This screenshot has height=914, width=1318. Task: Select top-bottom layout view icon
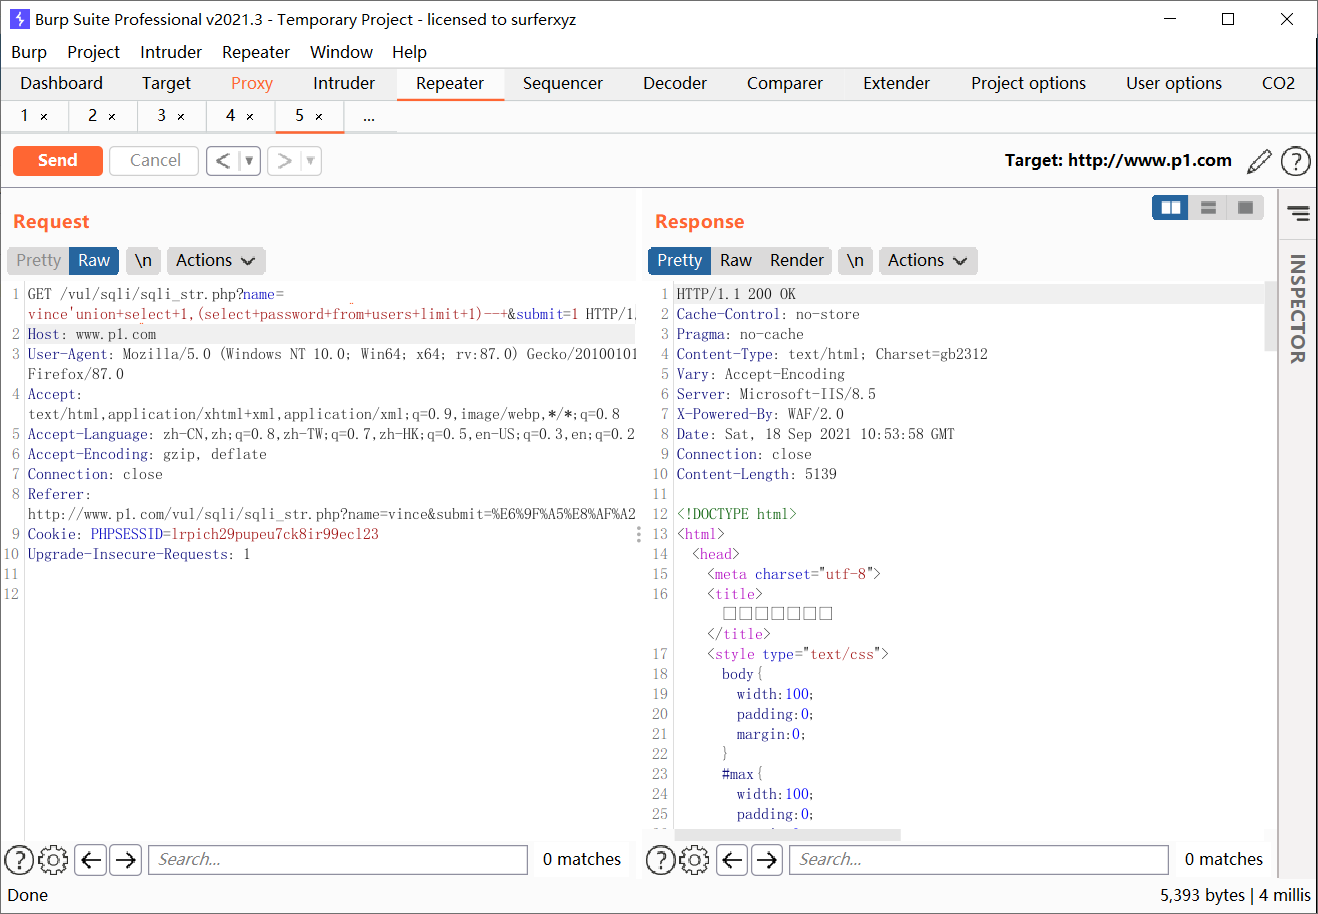click(x=1208, y=207)
